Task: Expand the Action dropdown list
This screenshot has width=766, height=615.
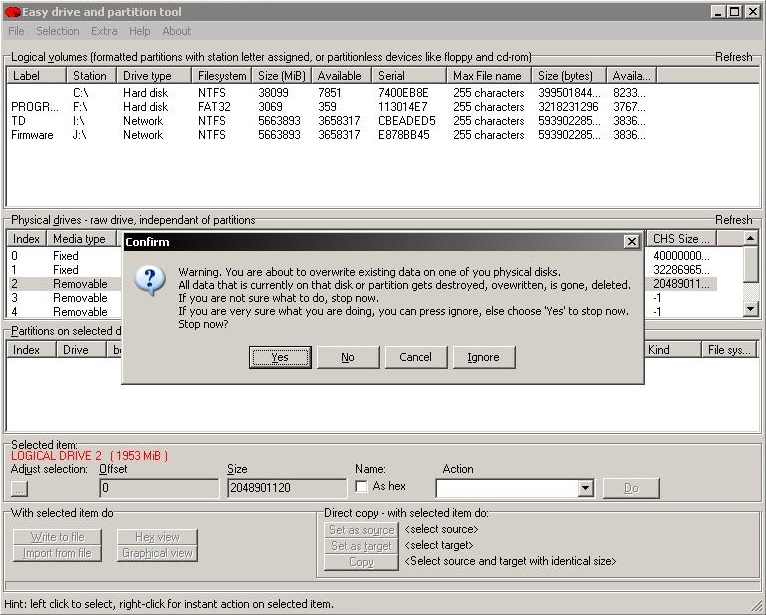Action: point(586,488)
